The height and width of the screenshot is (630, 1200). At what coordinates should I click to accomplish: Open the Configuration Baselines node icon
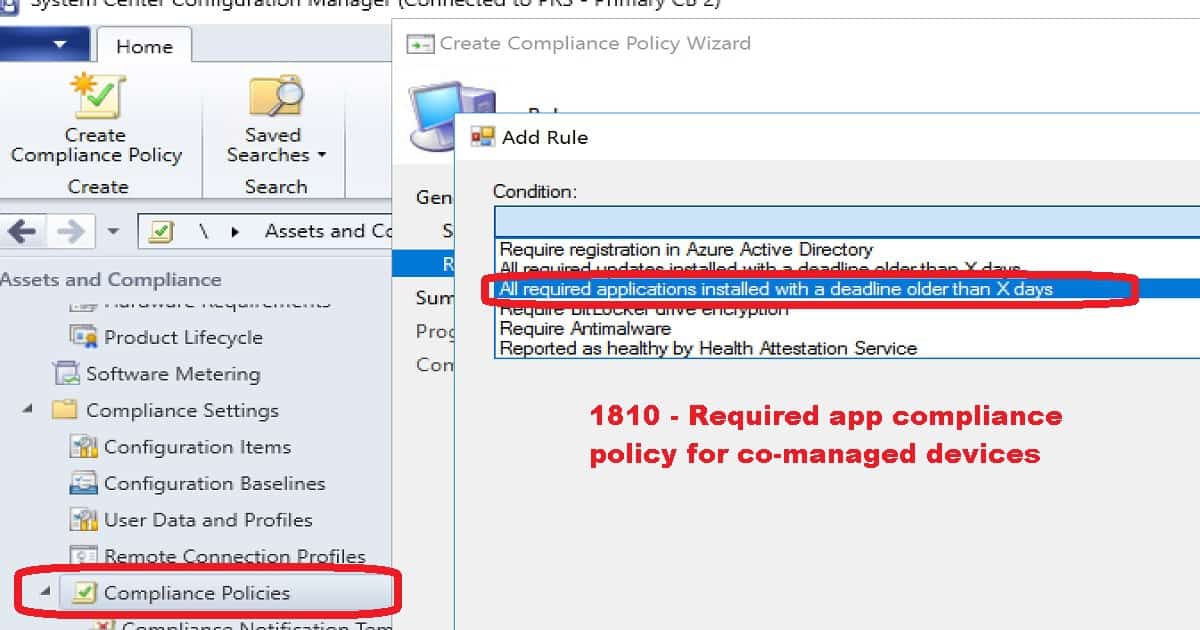[84, 483]
